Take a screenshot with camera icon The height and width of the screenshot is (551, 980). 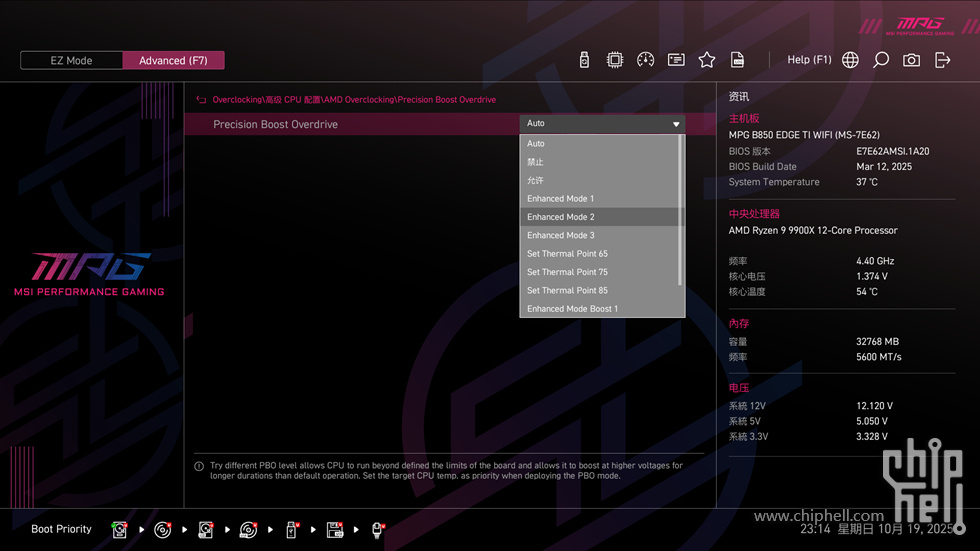pos(911,60)
